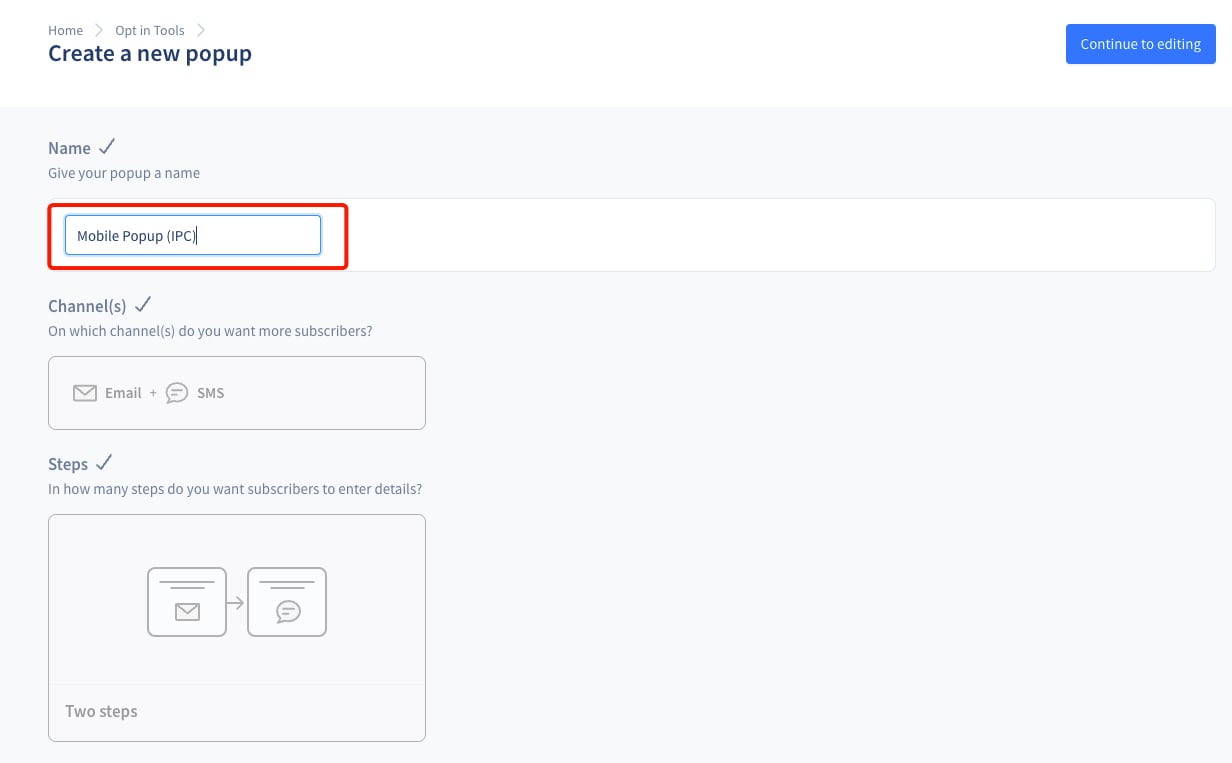Select the Two steps option card
Screen dimensions: 1232x763
pos(237,626)
